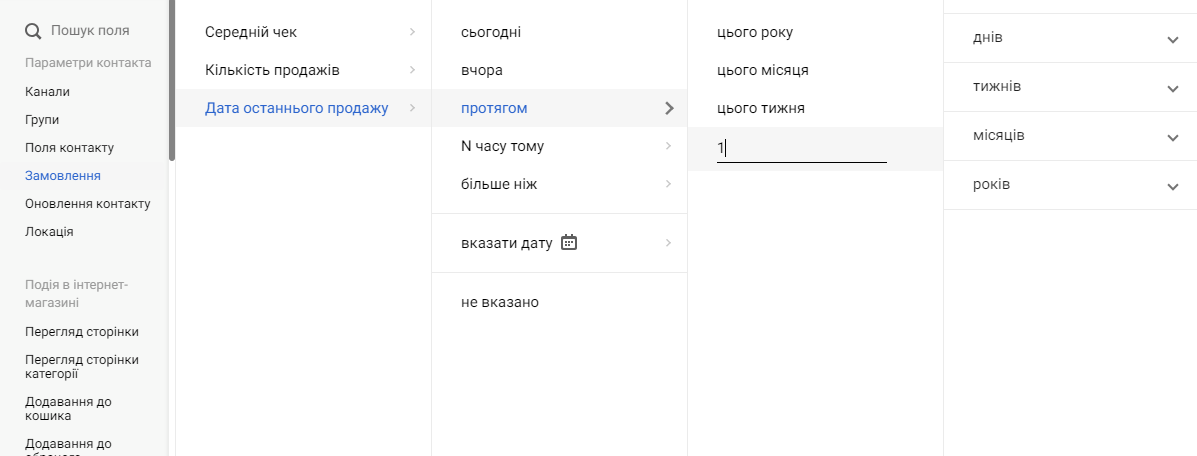Select Дата останнього продажу item
Screen dimensions: 1197x456
pyautogui.click(x=297, y=108)
